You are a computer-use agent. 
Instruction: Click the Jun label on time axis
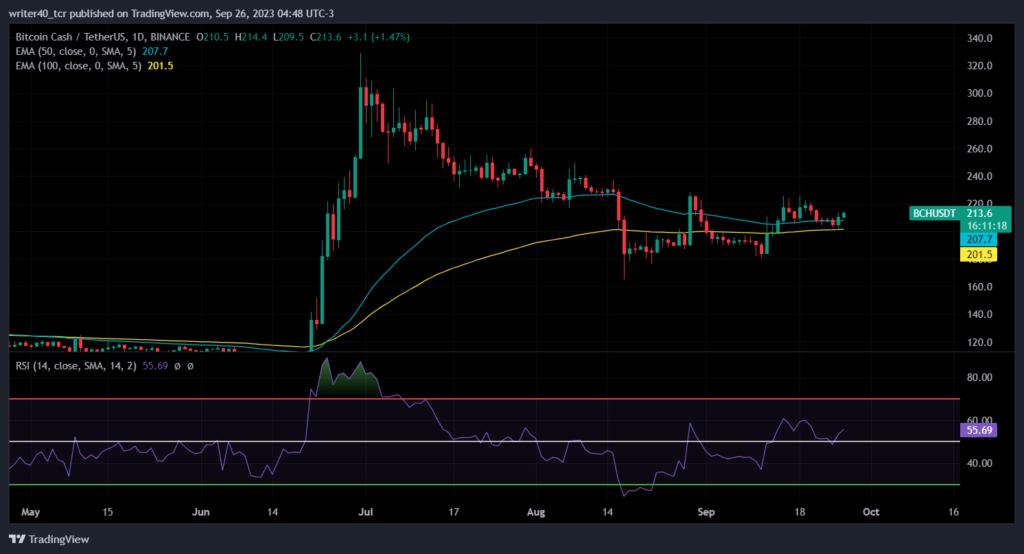(x=200, y=512)
